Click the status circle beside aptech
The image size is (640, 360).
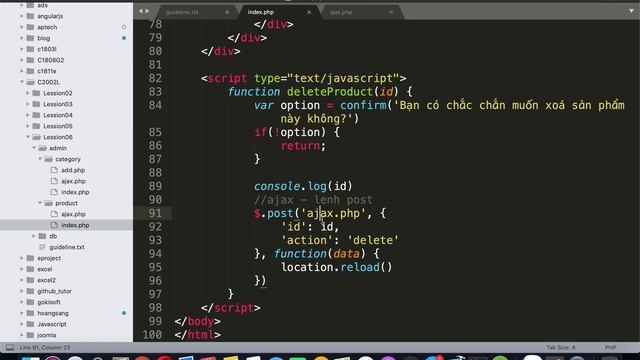pyautogui.click(x=124, y=27)
